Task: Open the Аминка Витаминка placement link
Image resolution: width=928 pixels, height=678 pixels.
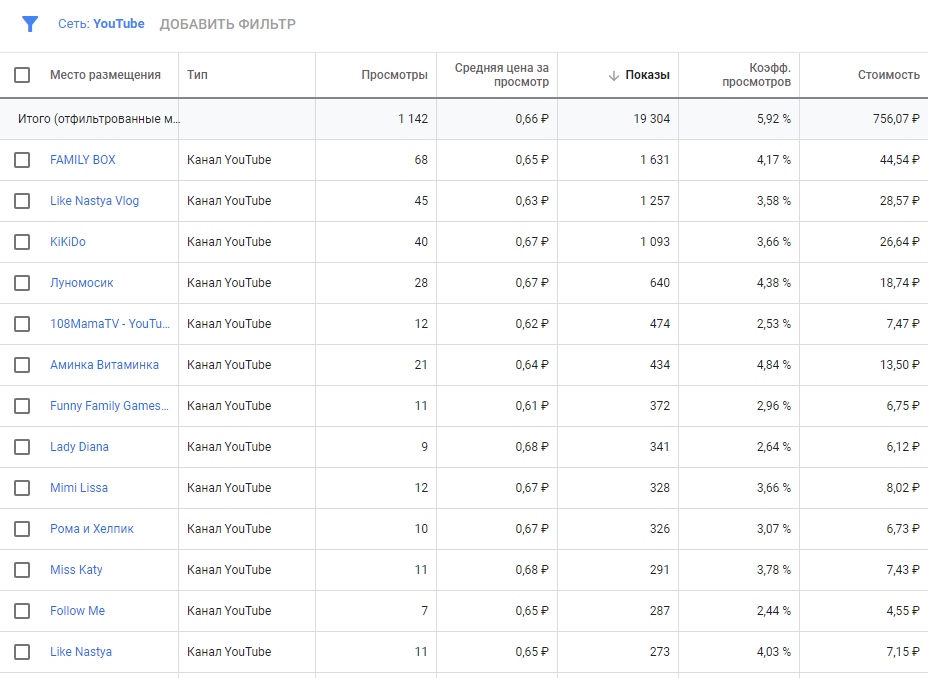Action: tap(104, 364)
